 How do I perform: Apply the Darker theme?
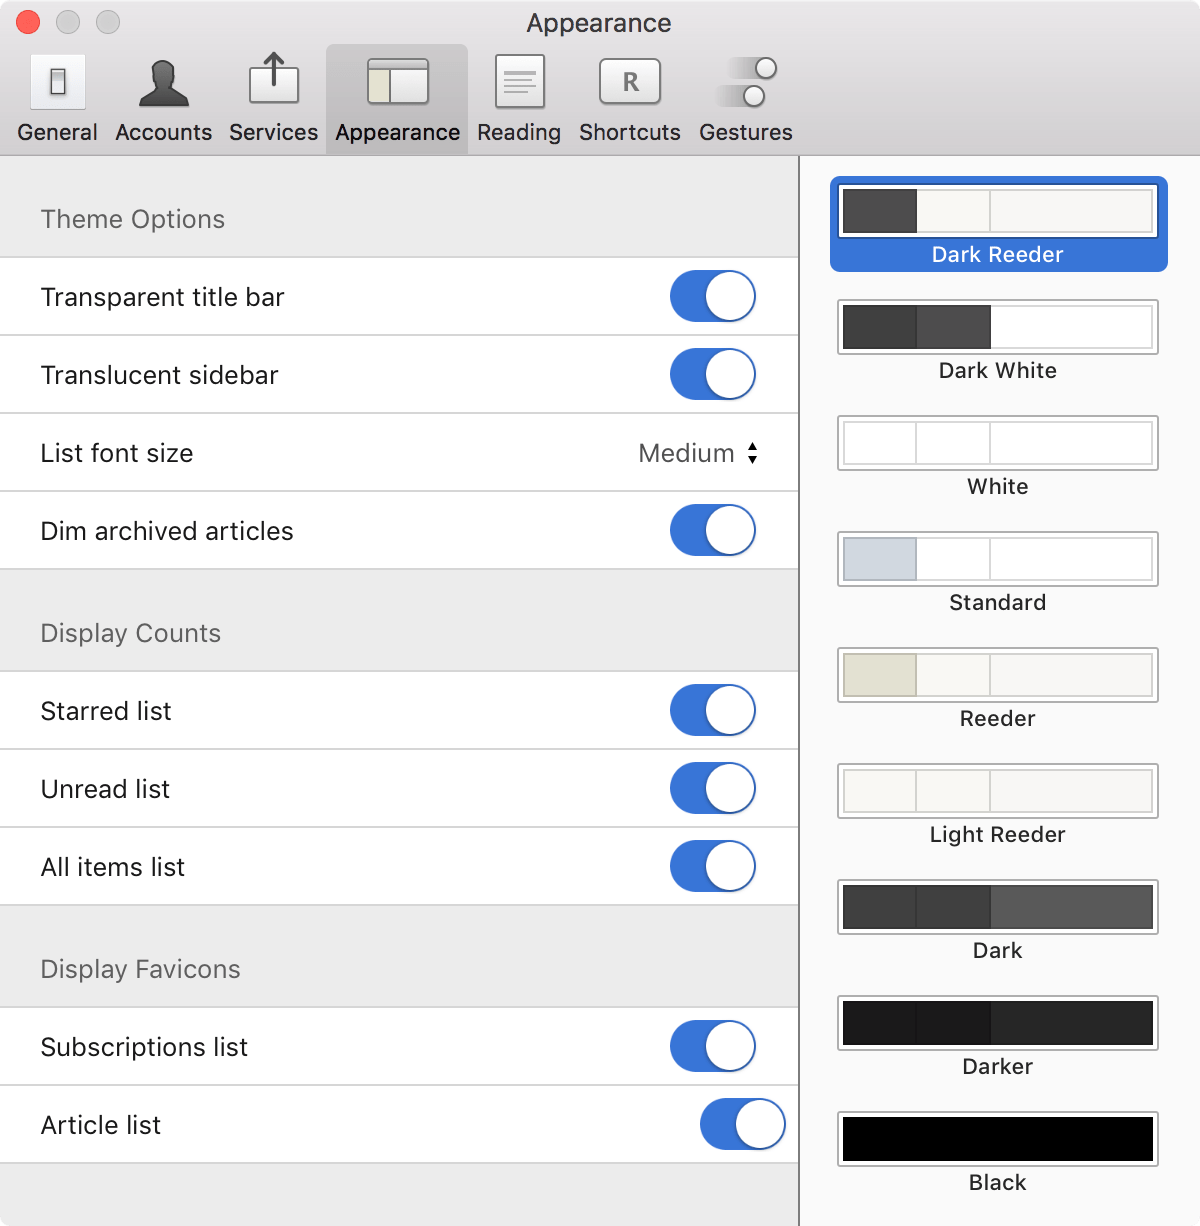[997, 1024]
